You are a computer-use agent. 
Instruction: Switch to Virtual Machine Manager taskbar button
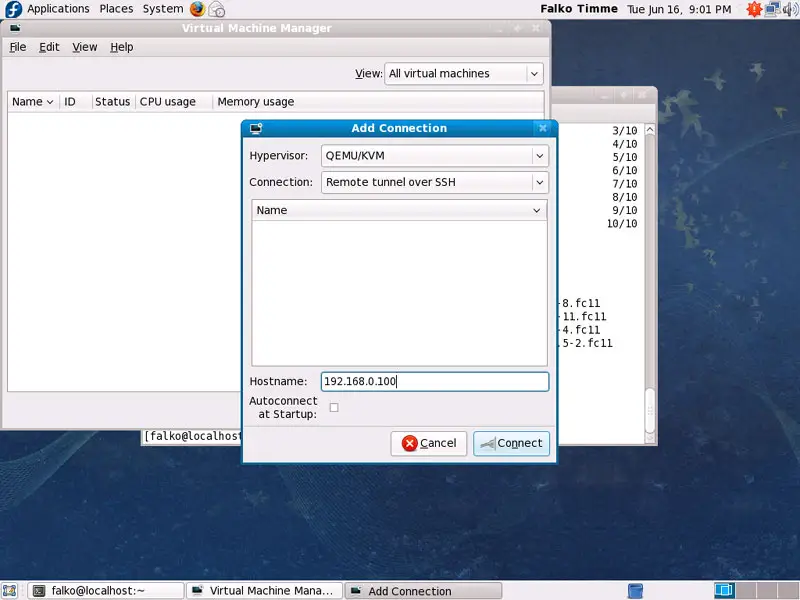point(264,591)
